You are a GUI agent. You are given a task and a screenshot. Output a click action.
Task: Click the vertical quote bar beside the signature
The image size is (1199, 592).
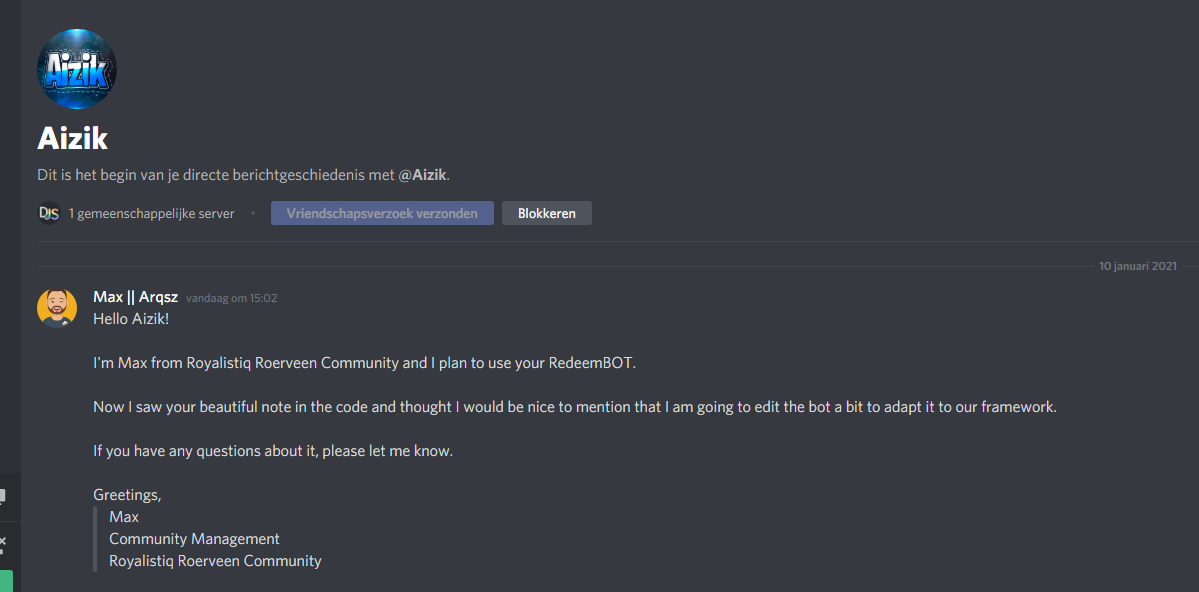(x=95, y=539)
